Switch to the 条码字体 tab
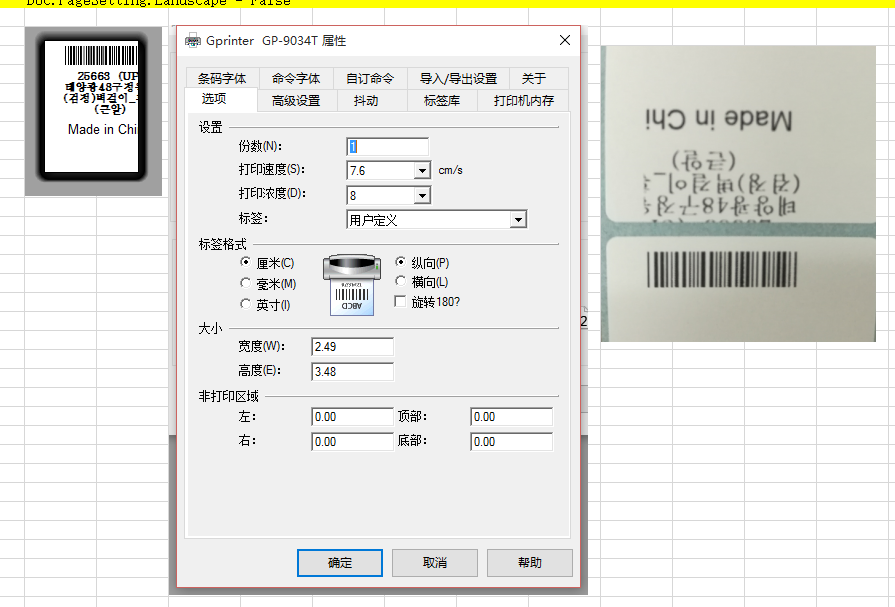895x607 pixels. pyautogui.click(x=222, y=78)
